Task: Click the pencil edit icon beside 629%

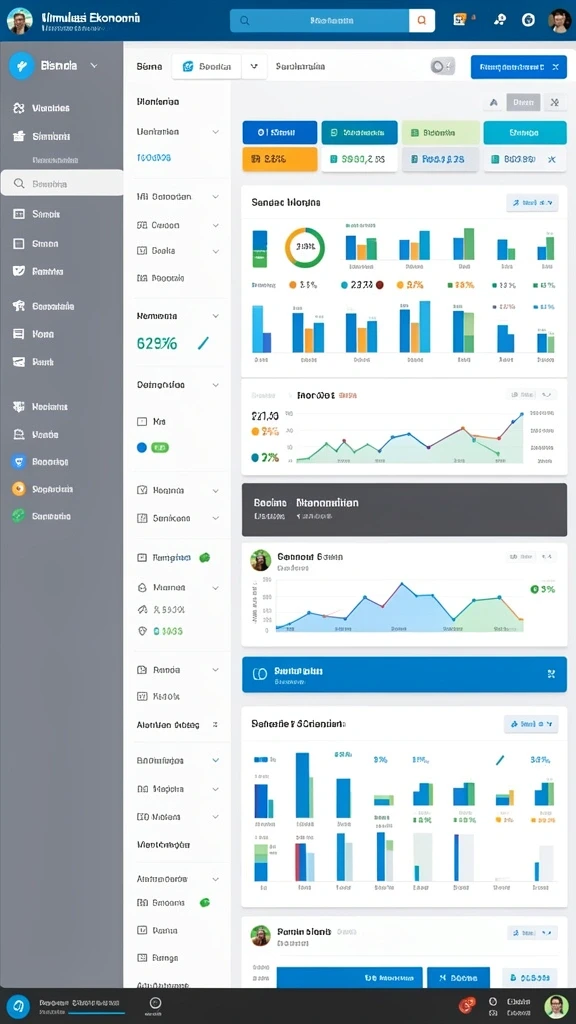Action: (203, 343)
